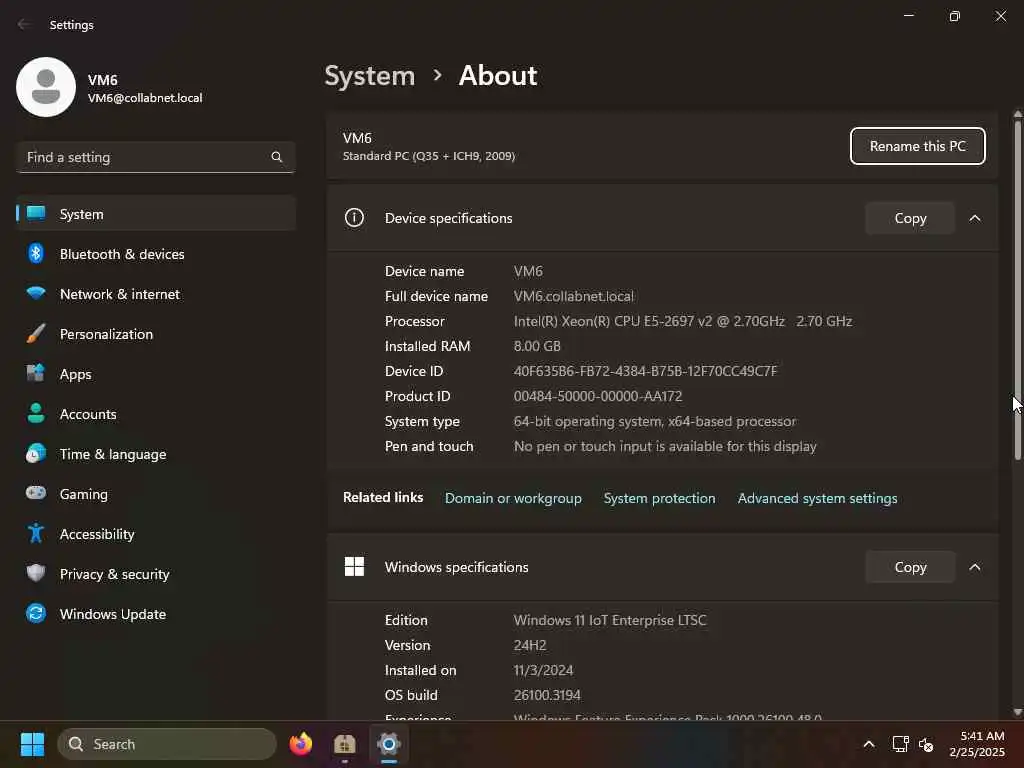Open Advanced system settings link
Screen dimensions: 1024x768
[818, 498]
